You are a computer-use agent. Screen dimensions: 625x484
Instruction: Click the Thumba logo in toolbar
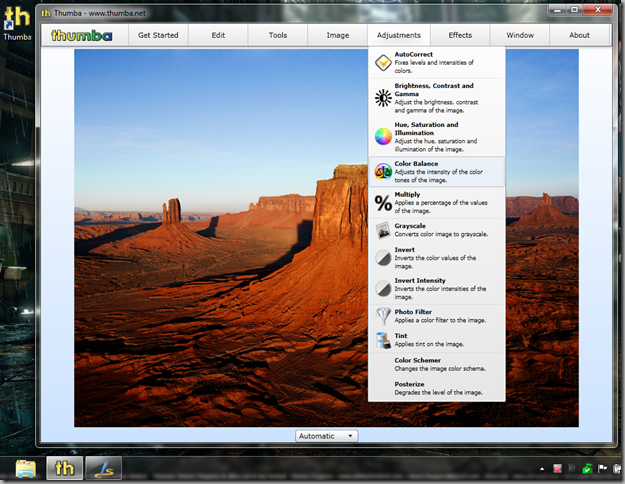tap(82, 35)
